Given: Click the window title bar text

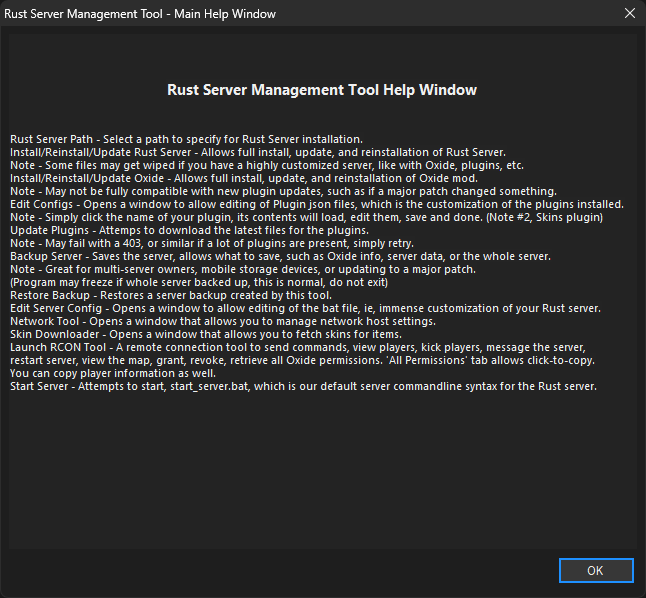Looking at the screenshot, I should pyautogui.click(x=142, y=14).
